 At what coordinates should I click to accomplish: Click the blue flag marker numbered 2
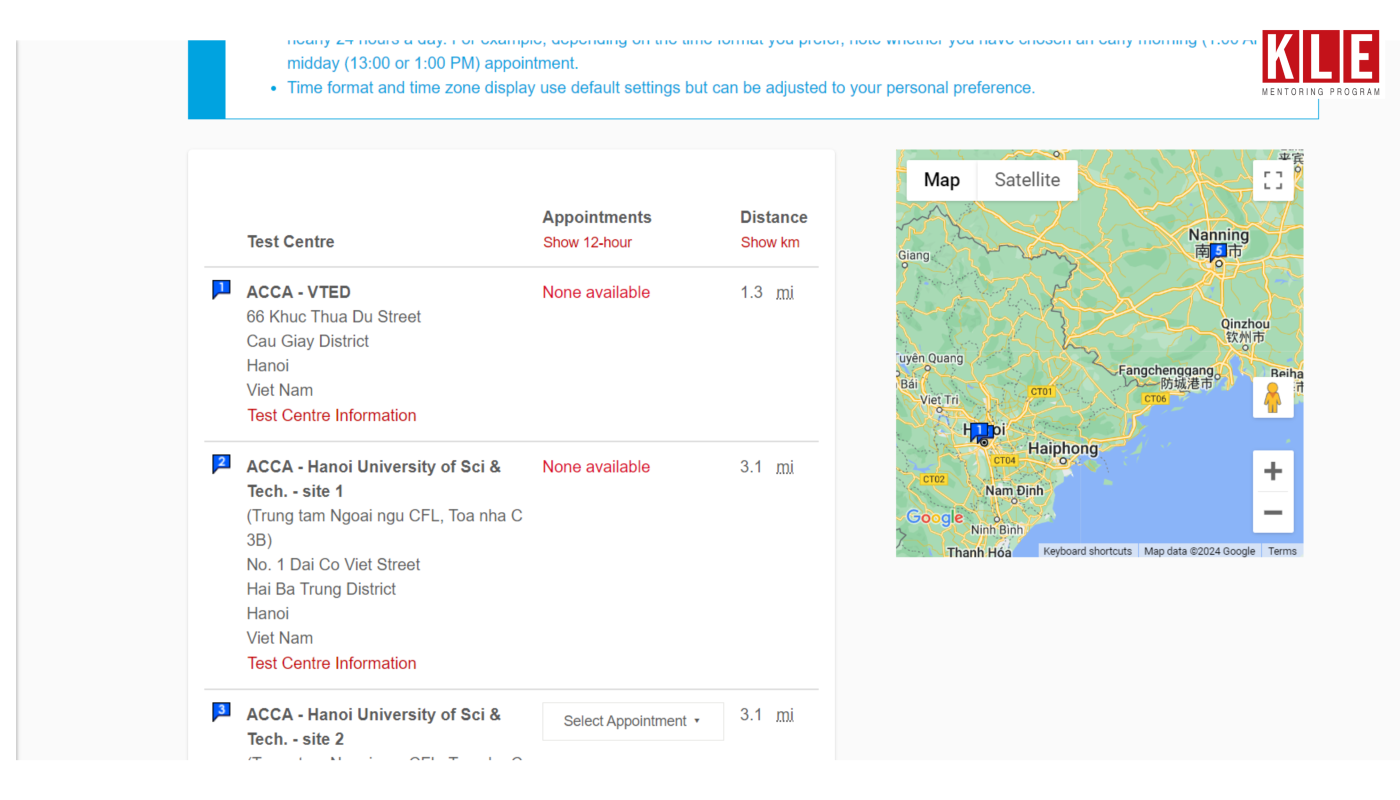pyautogui.click(x=221, y=464)
